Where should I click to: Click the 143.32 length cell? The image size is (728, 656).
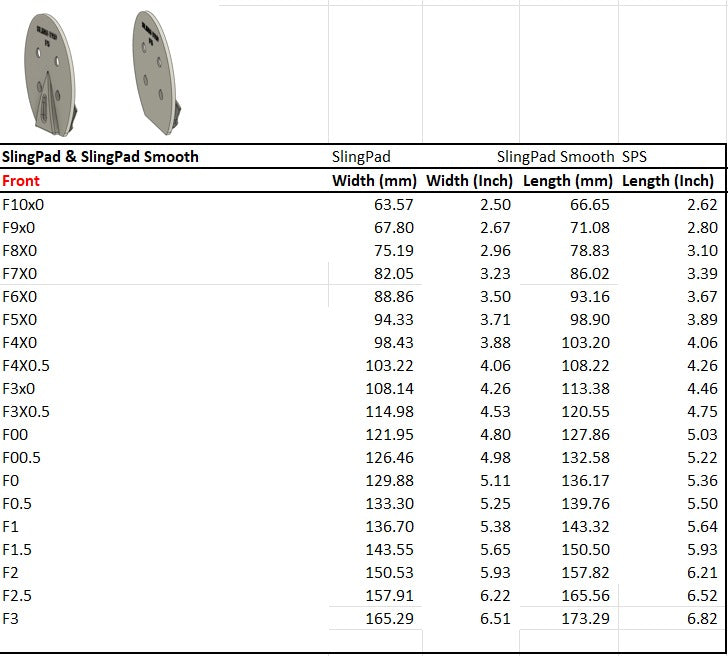tap(585, 527)
